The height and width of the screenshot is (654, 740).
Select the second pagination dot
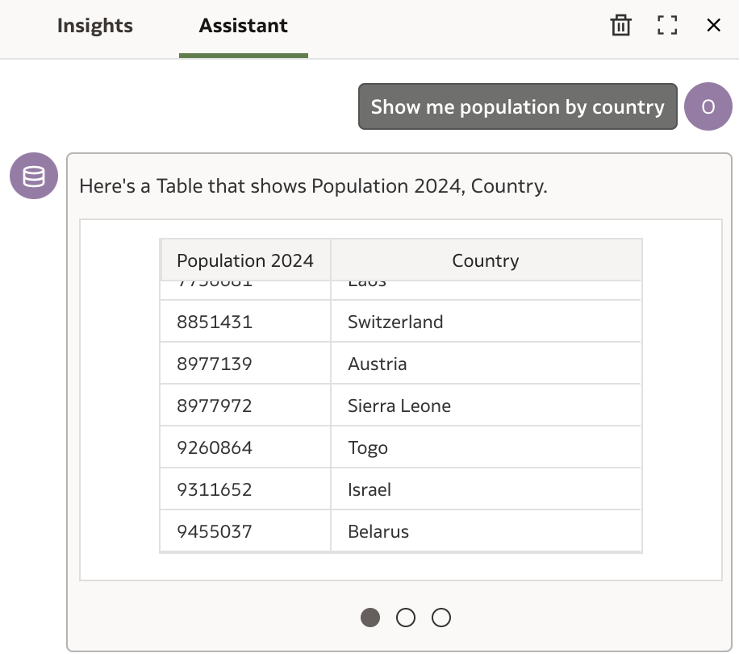tap(405, 617)
